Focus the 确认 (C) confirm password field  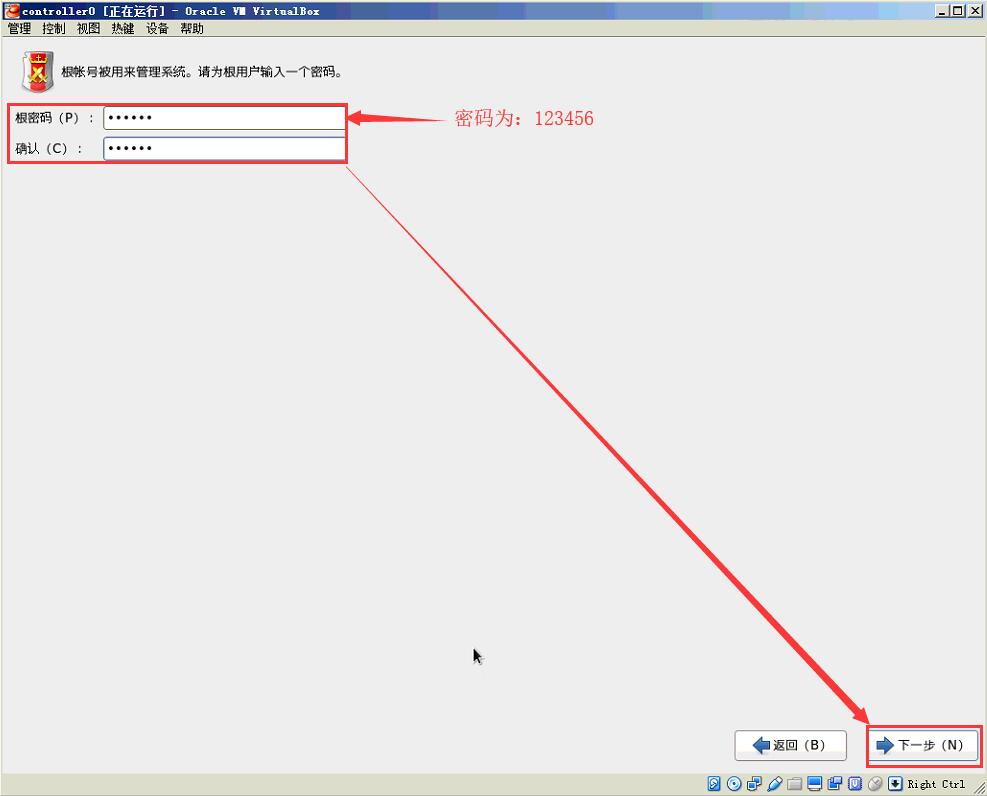(224, 149)
